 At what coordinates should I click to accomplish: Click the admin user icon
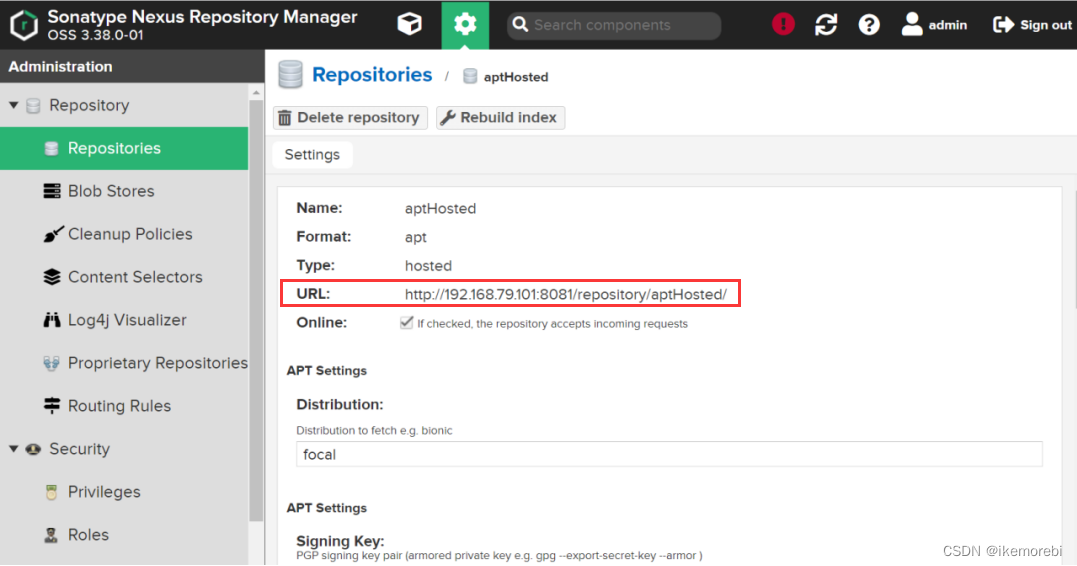coord(911,24)
